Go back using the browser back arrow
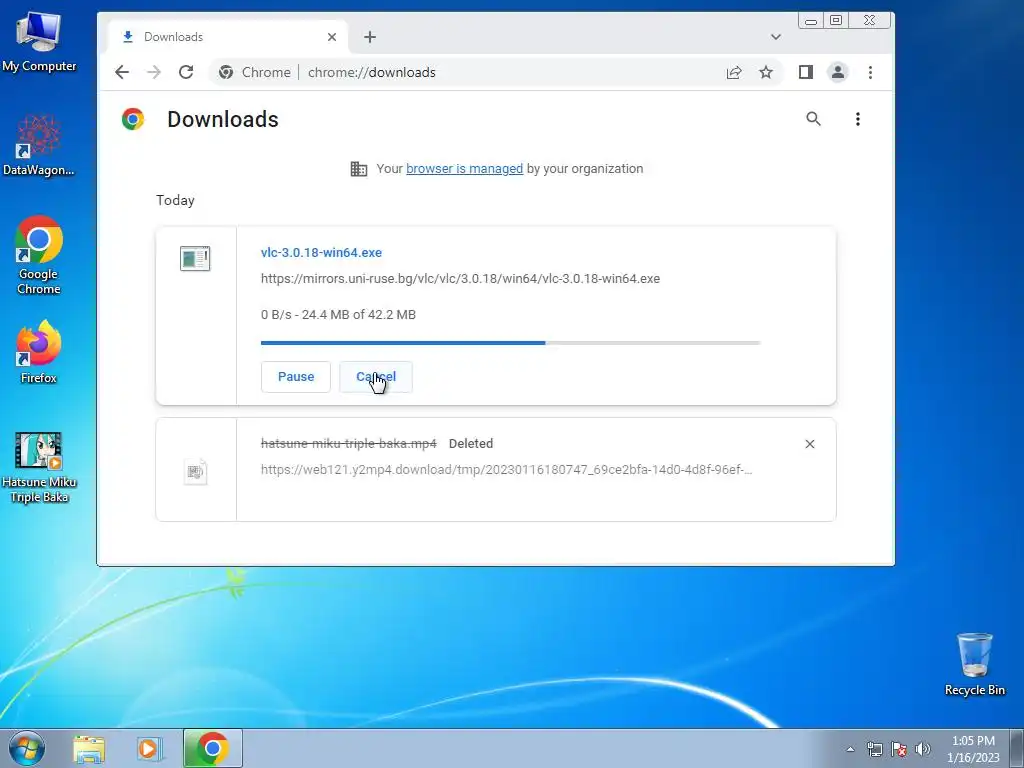 pyautogui.click(x=122, y=72)
